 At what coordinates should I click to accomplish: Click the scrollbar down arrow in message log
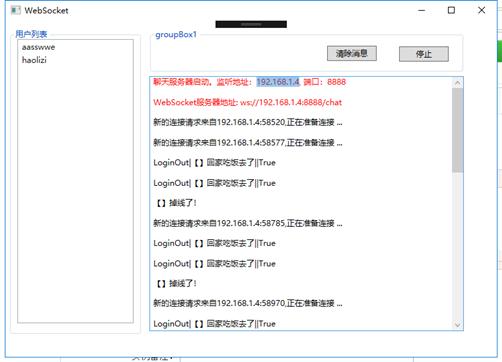click(x=458, y=324)
